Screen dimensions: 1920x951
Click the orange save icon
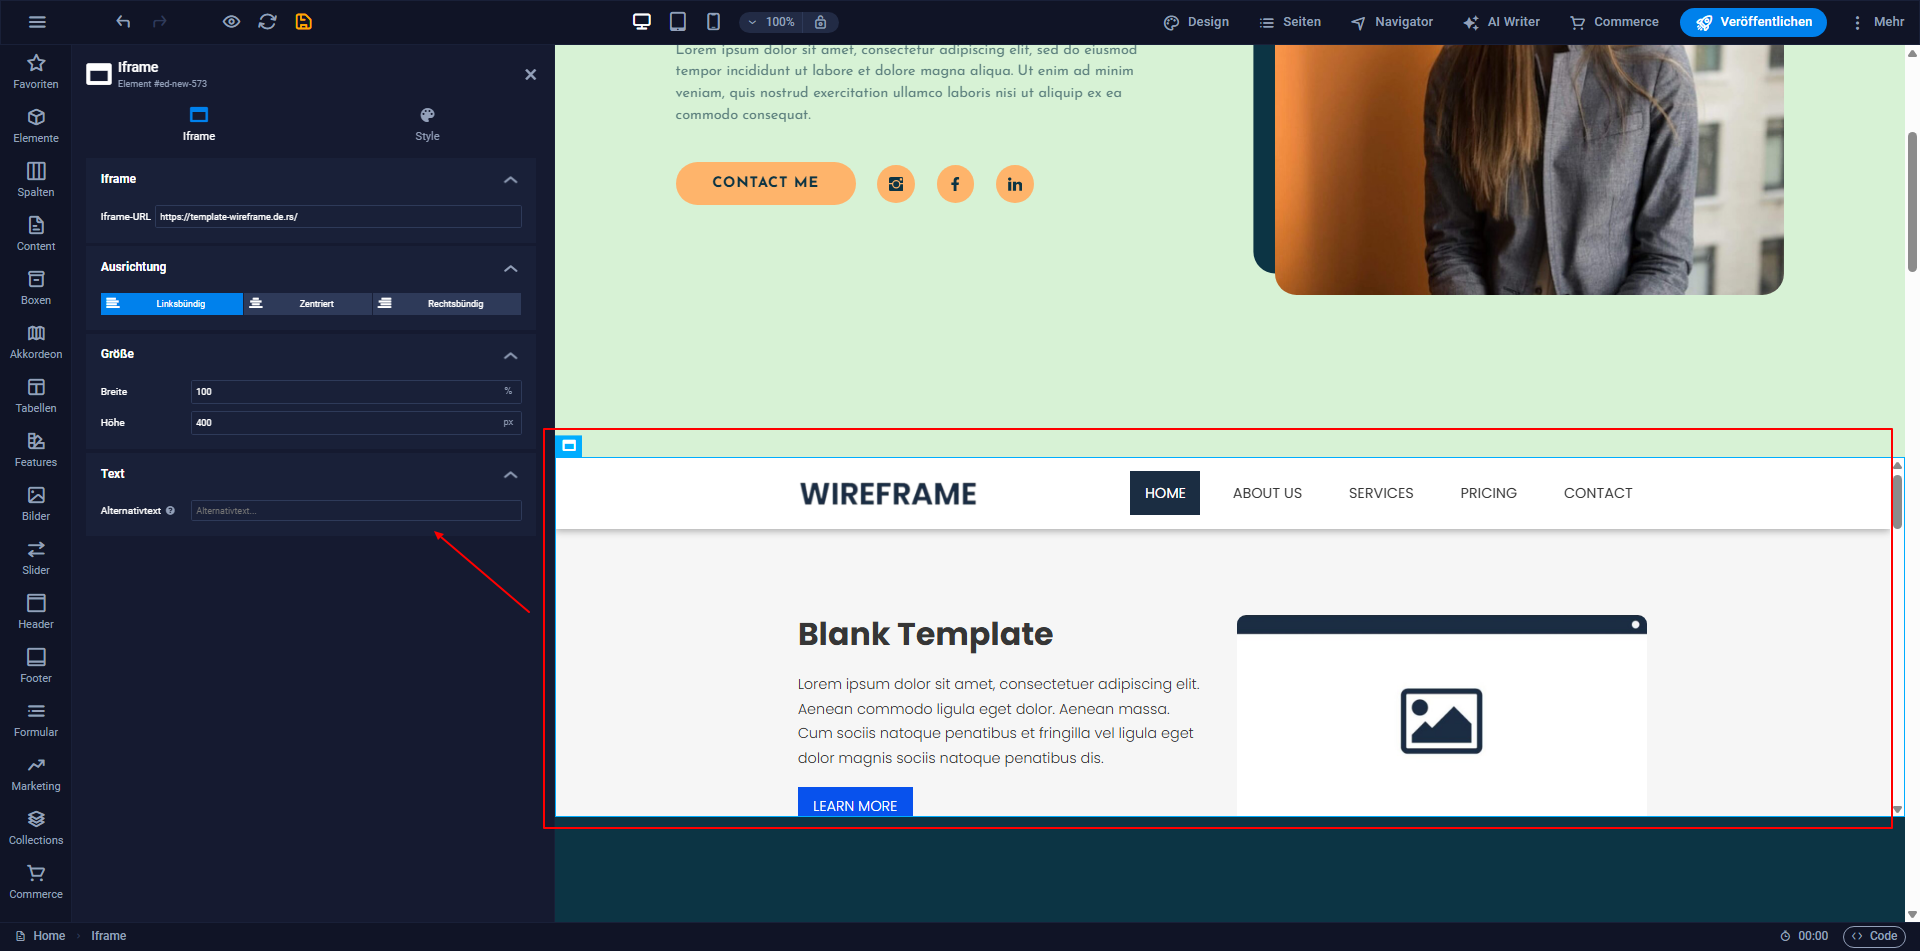coord(304,22)
